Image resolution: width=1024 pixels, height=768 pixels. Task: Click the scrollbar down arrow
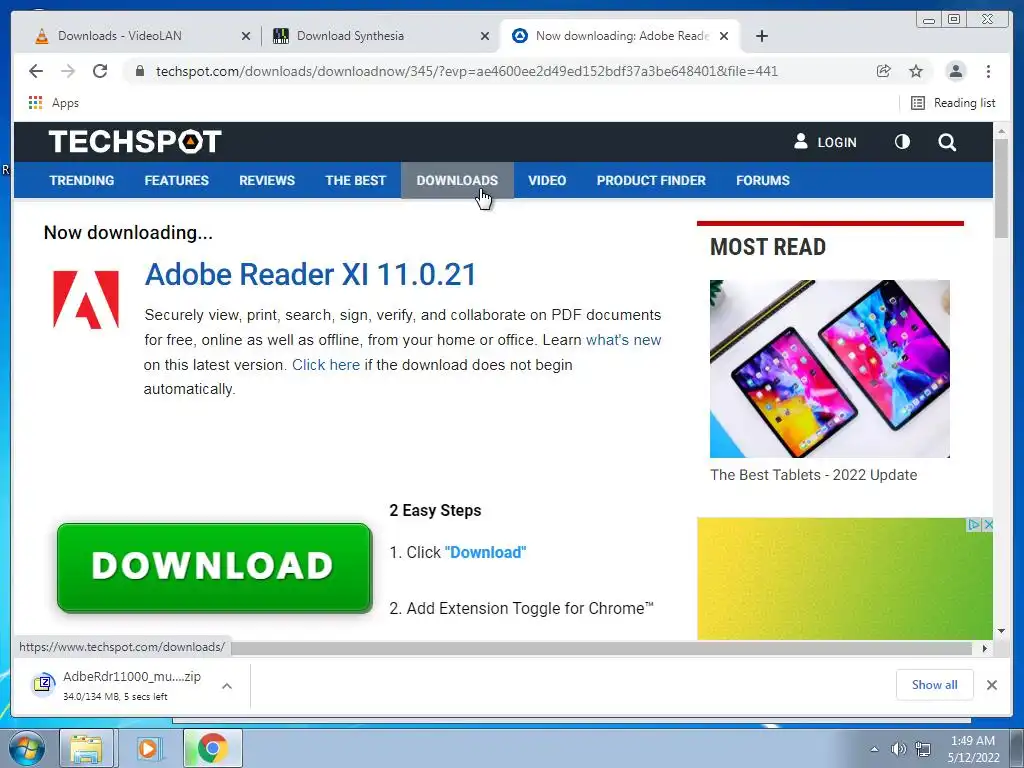pyautogui.click(x=1001, y=631)
